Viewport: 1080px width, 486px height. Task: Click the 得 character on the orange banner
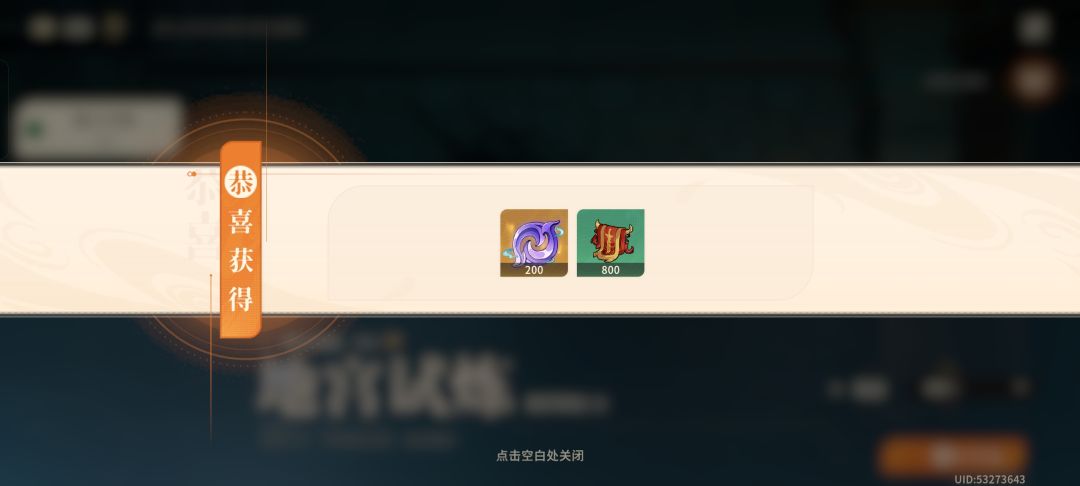240,298
